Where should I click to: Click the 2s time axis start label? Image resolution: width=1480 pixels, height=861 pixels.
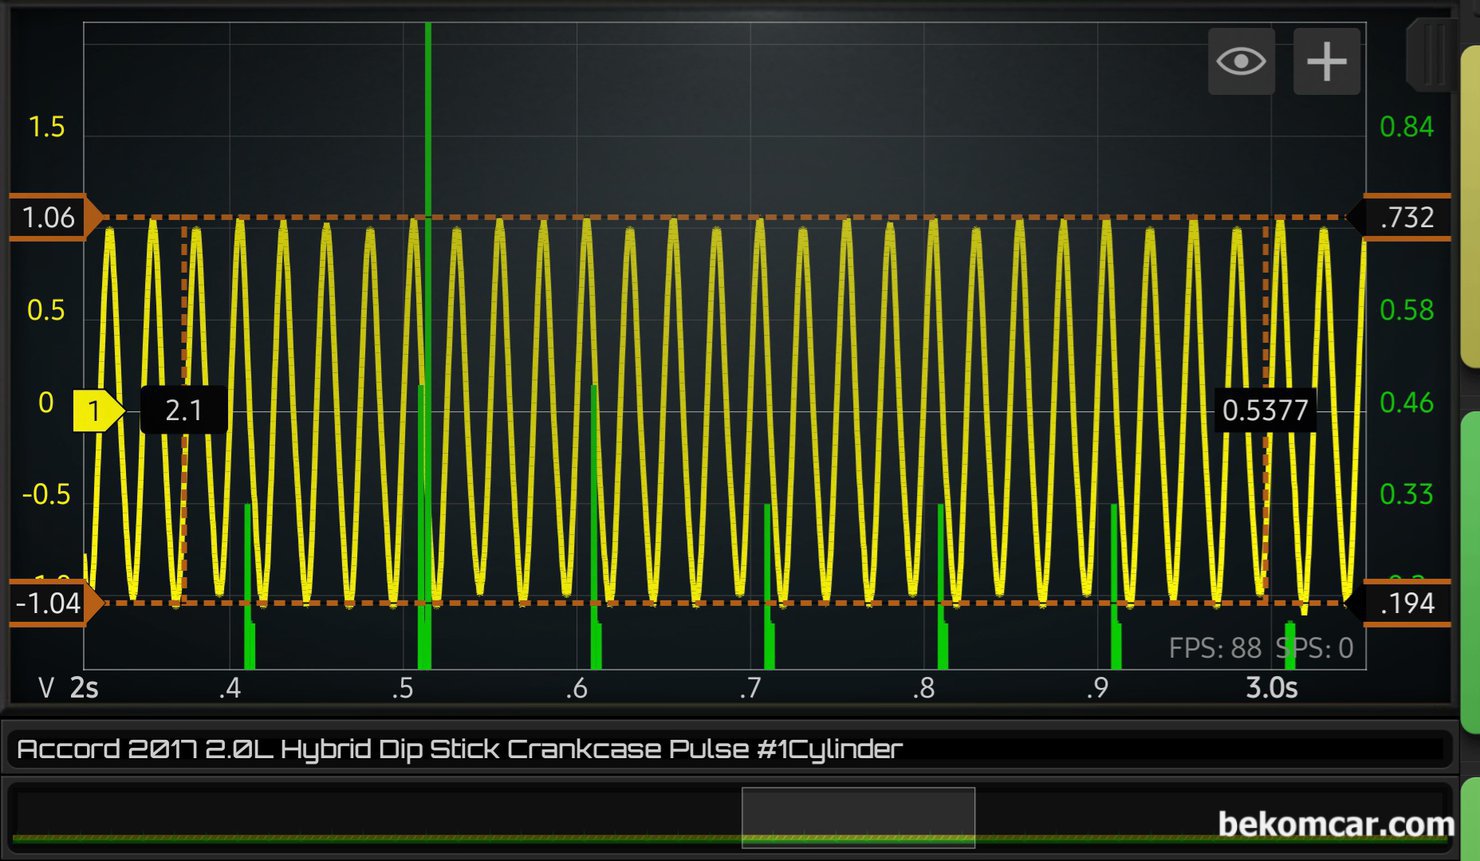point(84,688)
